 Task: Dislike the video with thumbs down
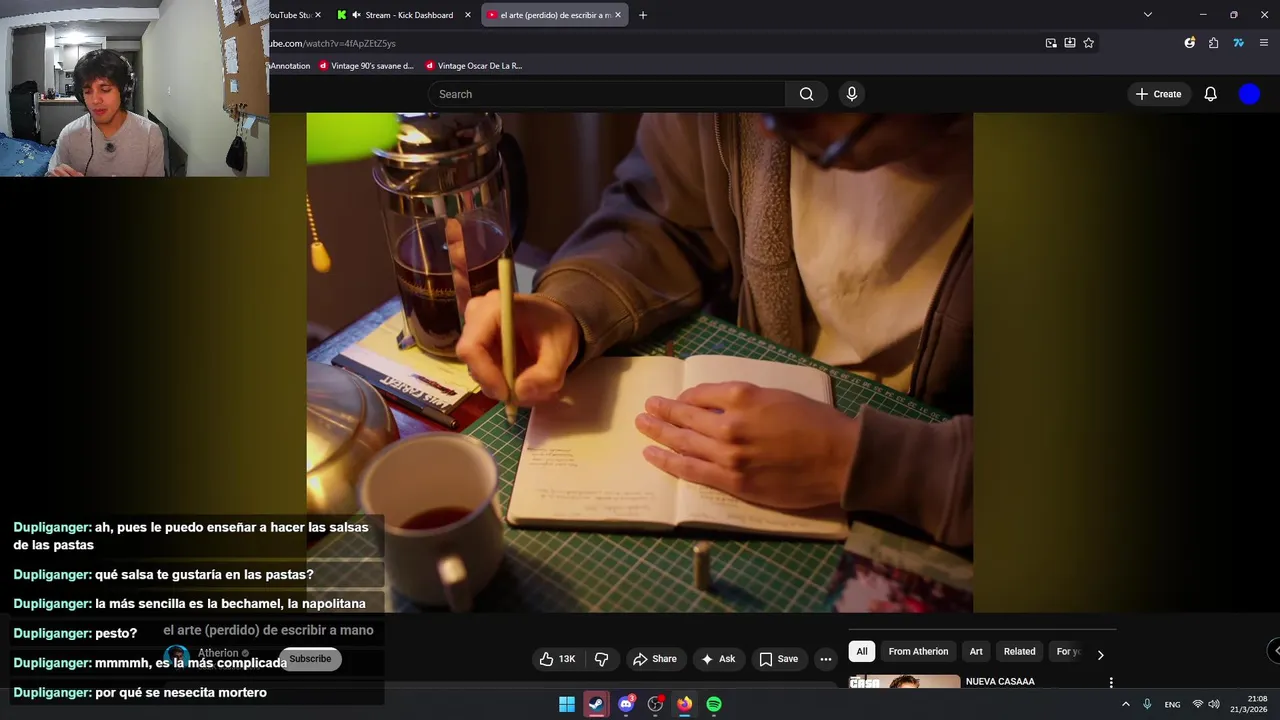pos(602,659)
